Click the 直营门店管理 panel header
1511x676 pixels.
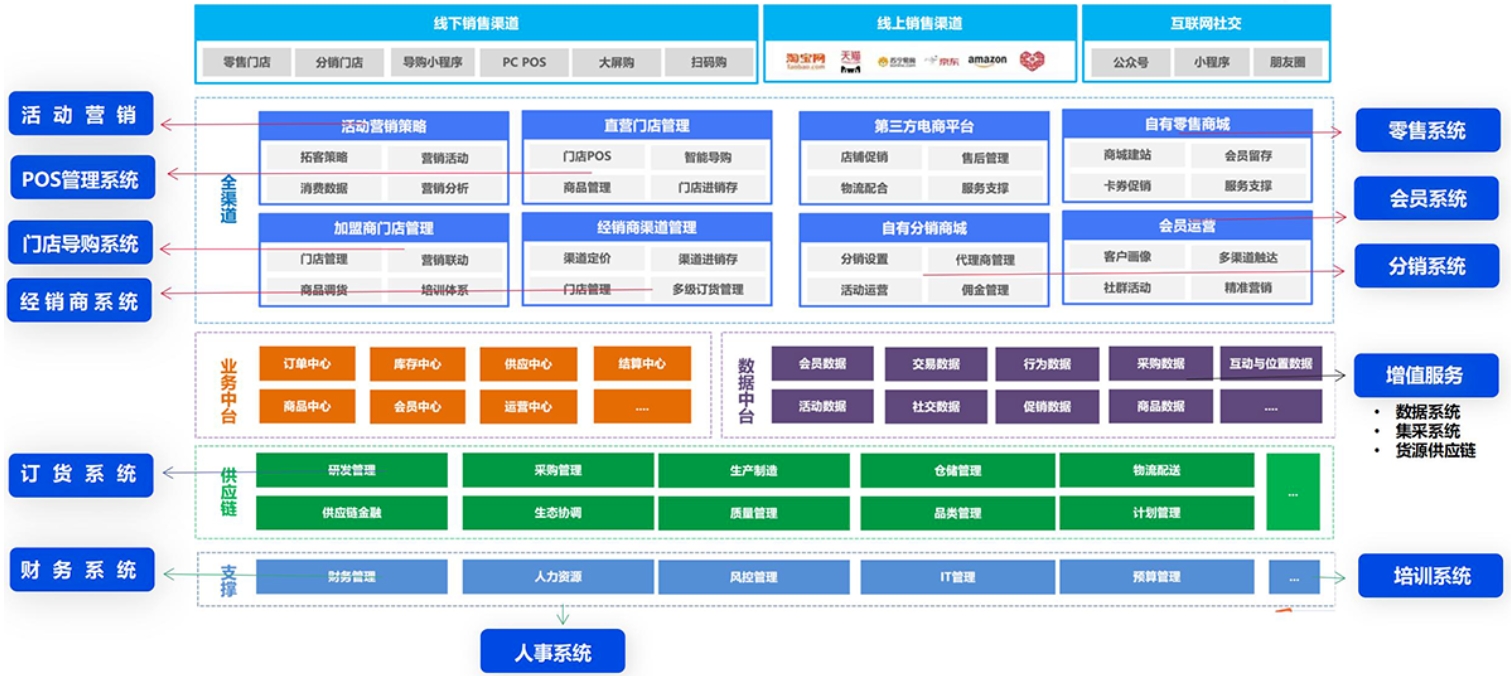pyautogui.click(x=647, y=125)
